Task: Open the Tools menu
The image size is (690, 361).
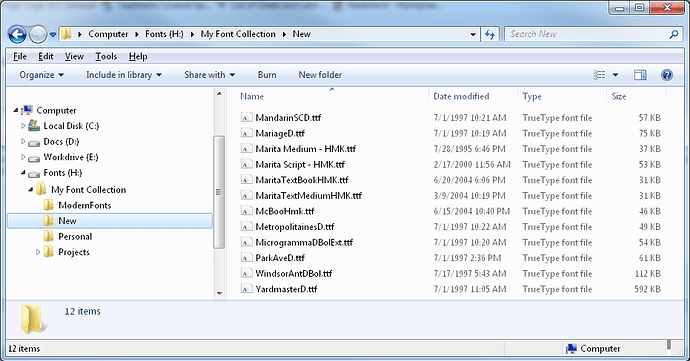Action: (x=106, y=56)
